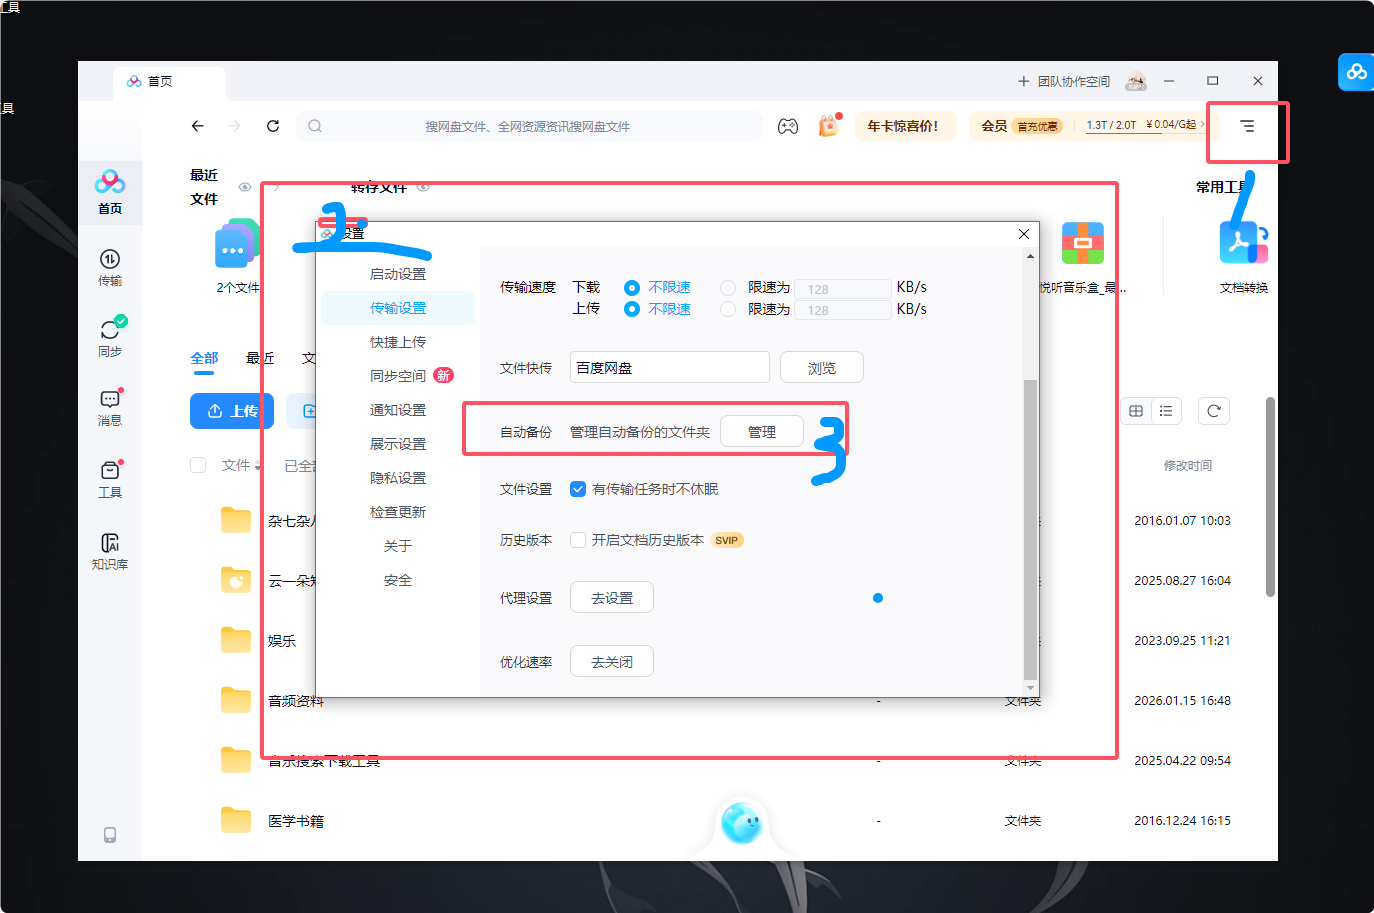Open the gift box promotion icon
This screenshot has height=913, width=1374.
tap(829, 125)
